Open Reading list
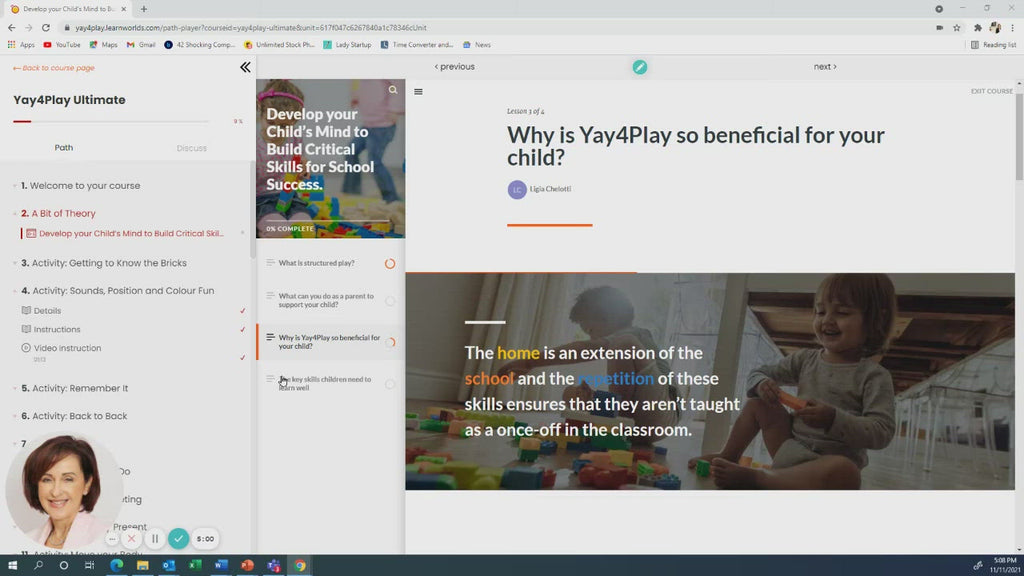This screenshot has height=576, width=1024. (x=993, y=44)
